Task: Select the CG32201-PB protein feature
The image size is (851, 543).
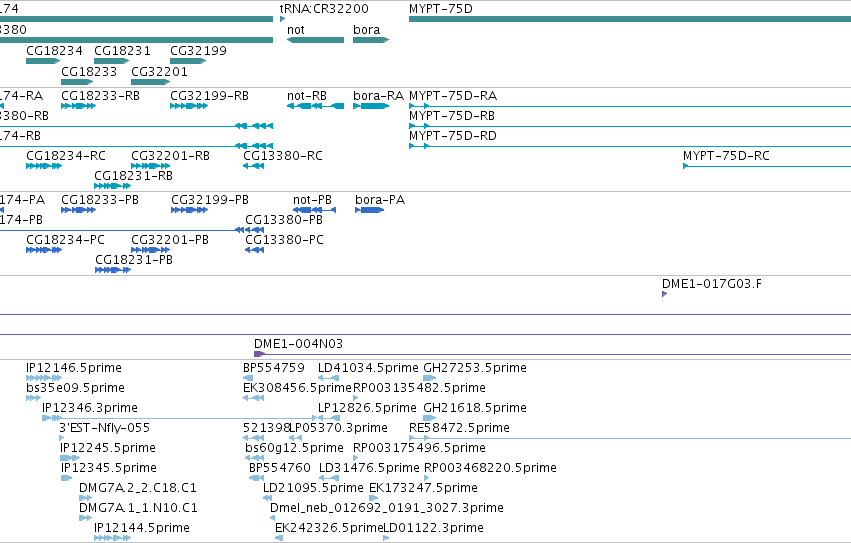Action: (x=151, y=250)
